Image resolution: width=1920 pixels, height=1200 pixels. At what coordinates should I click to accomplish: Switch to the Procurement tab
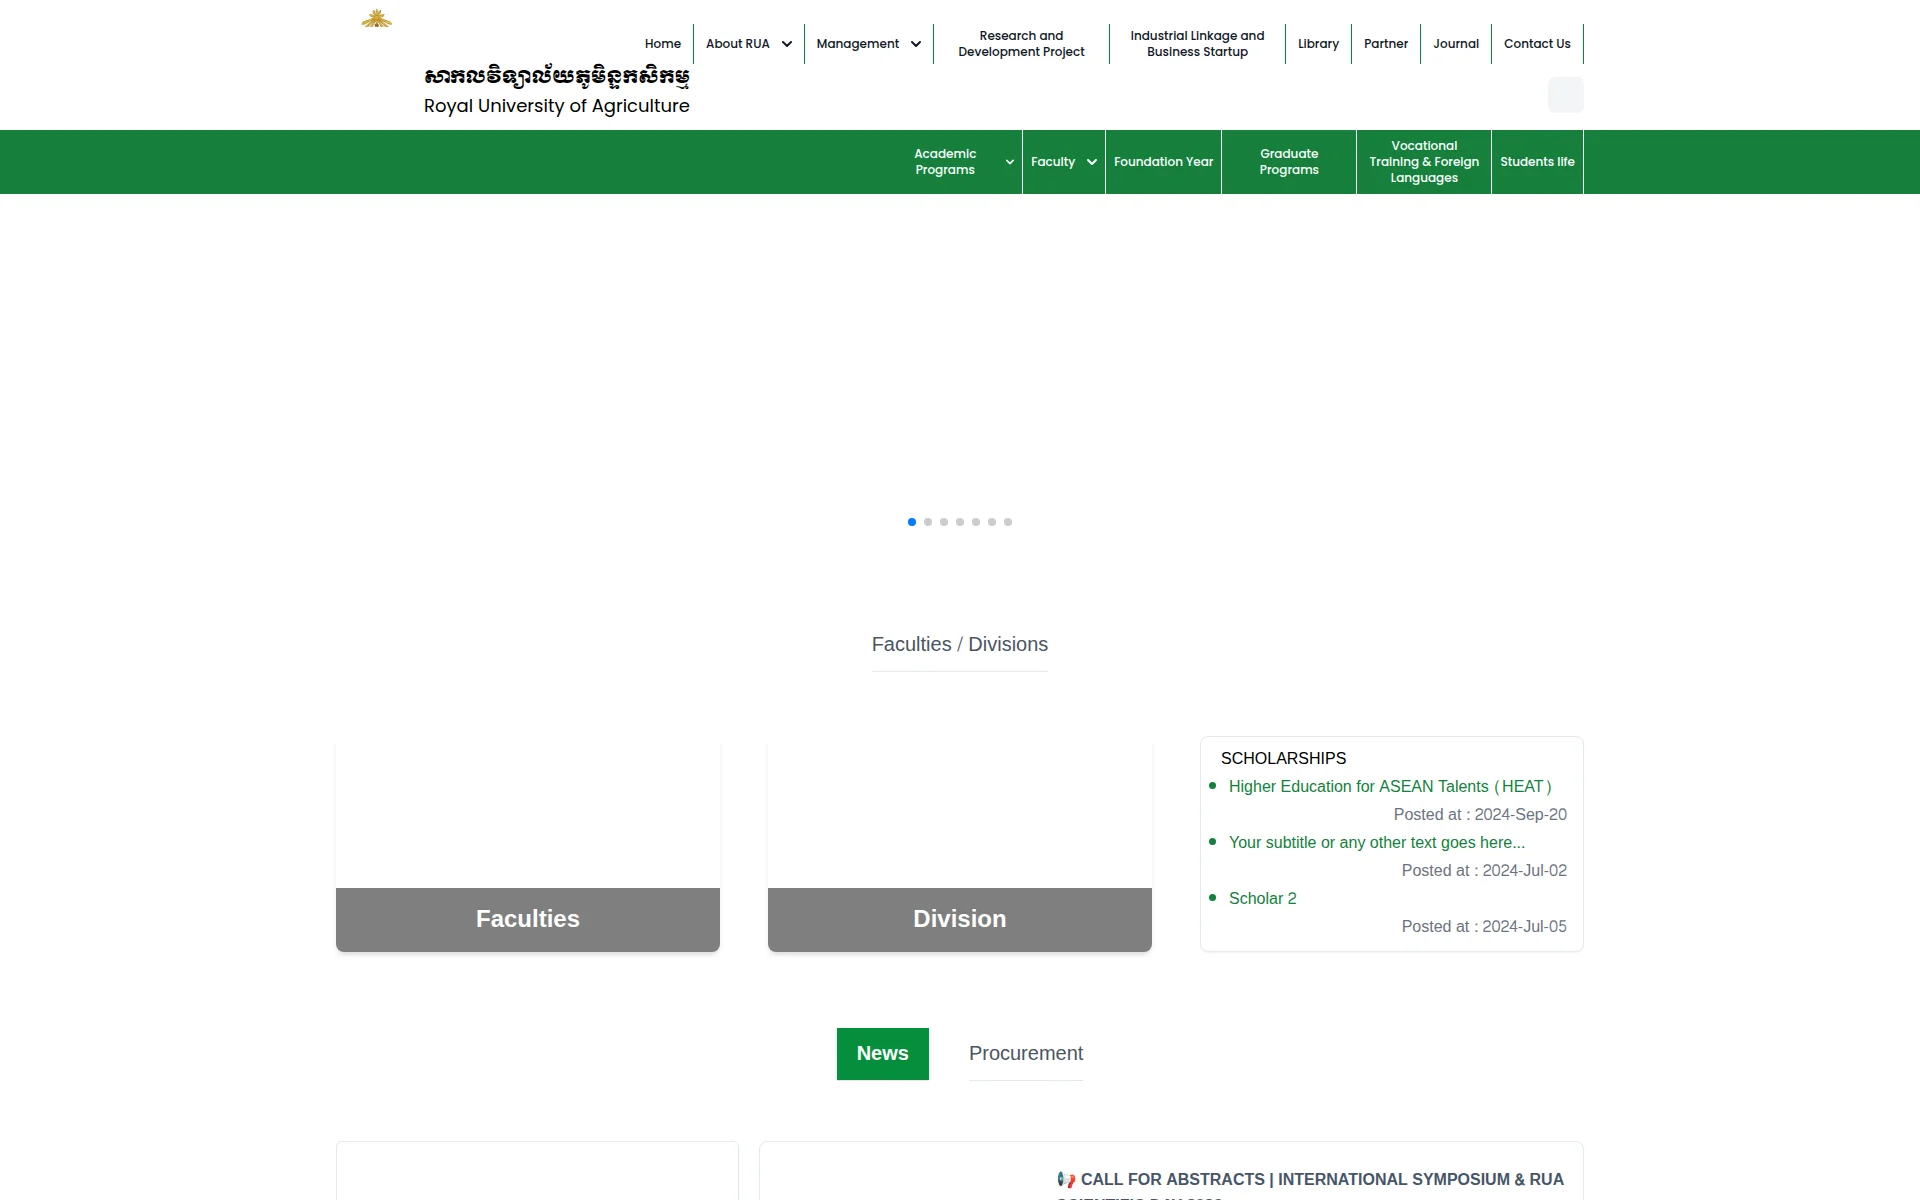pos(1026,1054)
